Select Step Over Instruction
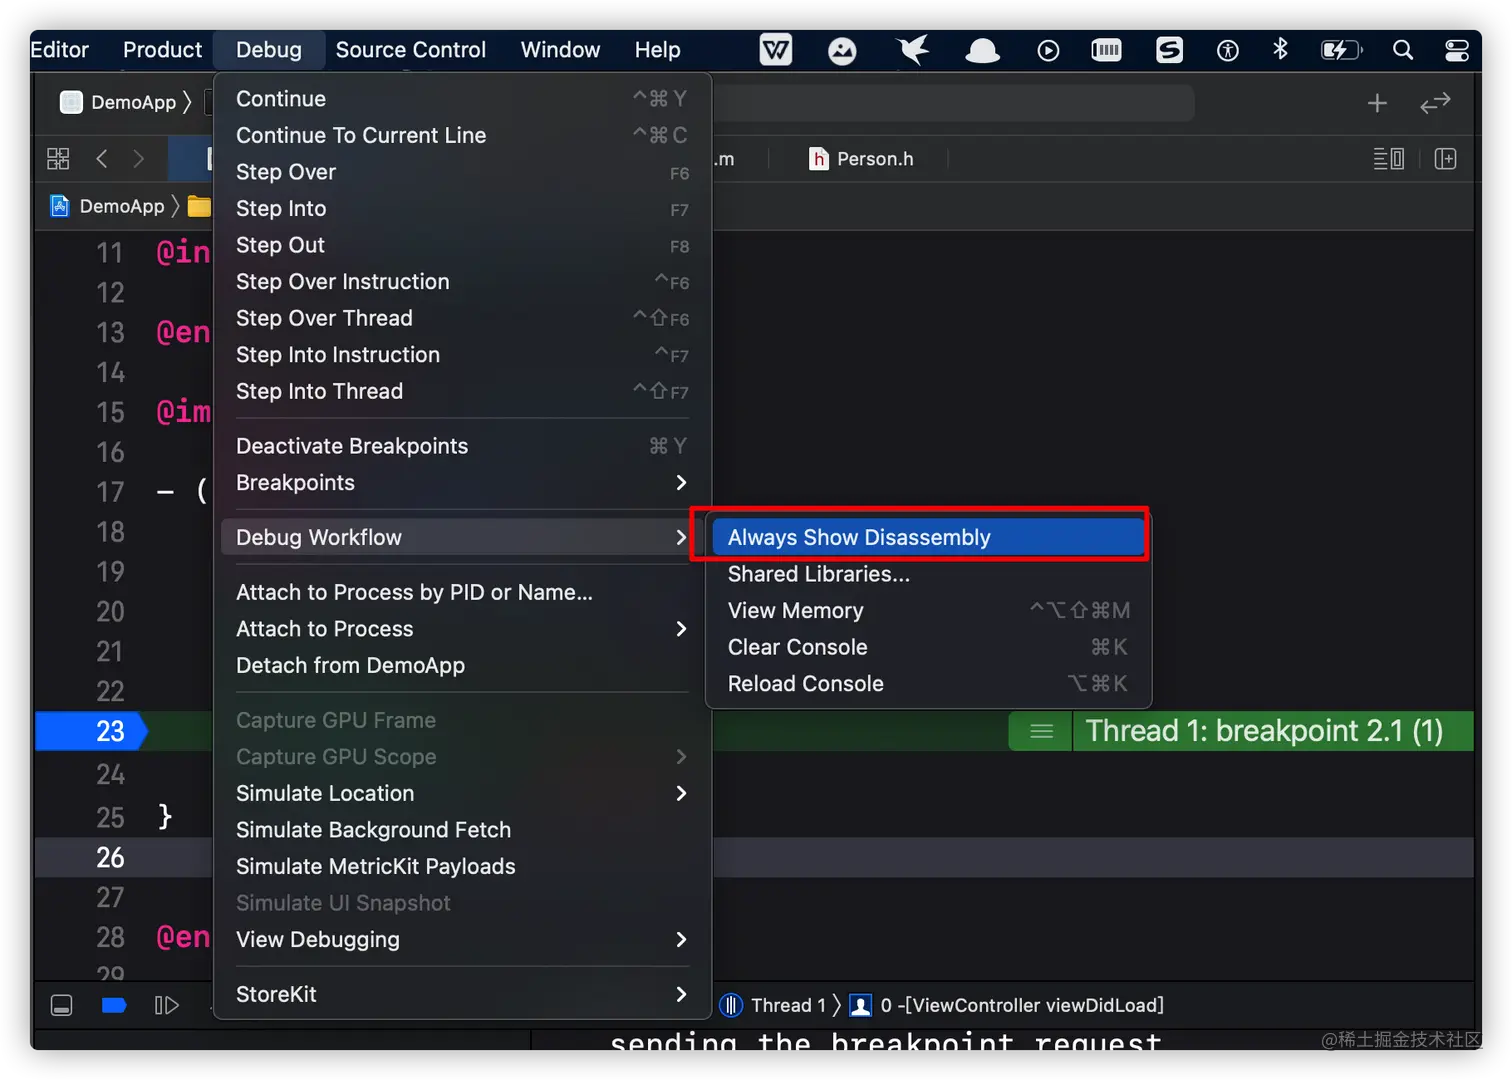This screenshot has height=1080, width=1512. click(462, 282)
